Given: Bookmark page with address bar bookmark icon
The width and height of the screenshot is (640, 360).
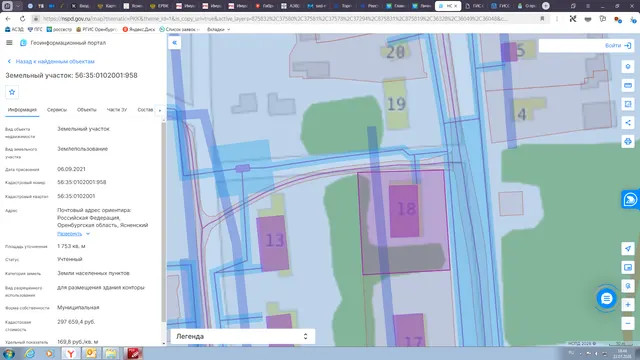Looking at the screenshot, I should 542,19.
